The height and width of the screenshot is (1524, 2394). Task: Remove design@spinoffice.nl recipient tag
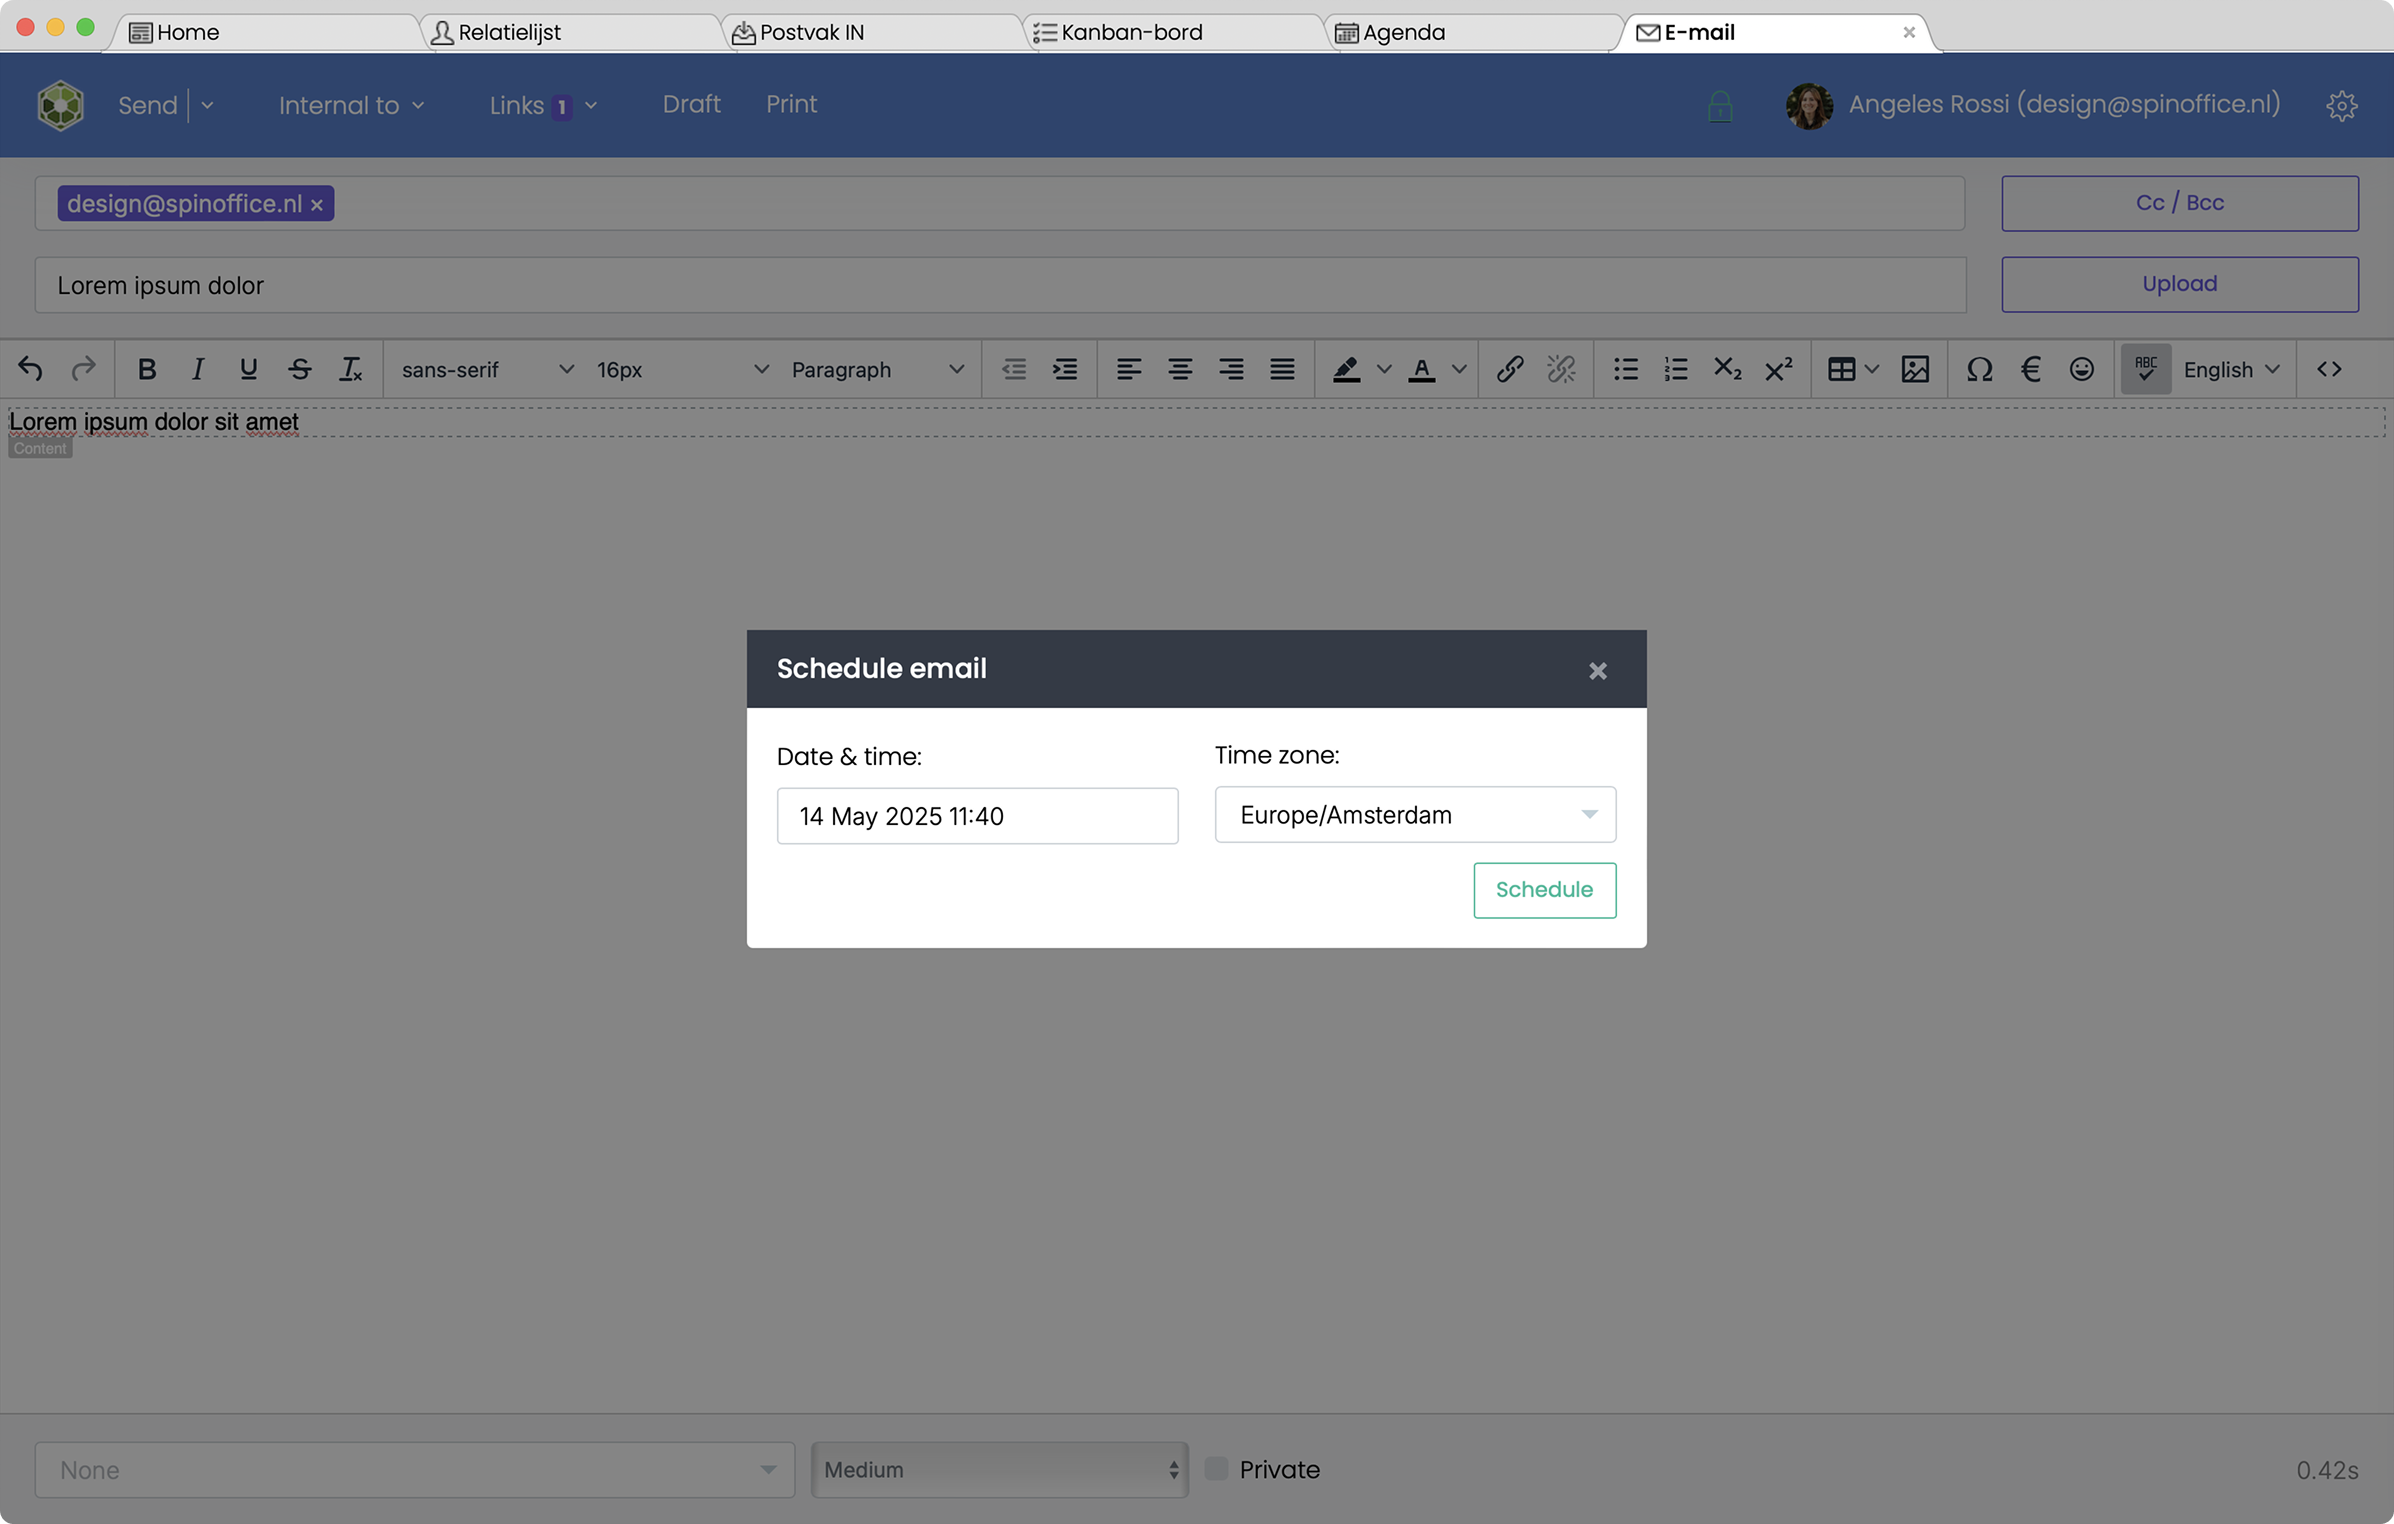pyautogui.click(x=317, y=205)
